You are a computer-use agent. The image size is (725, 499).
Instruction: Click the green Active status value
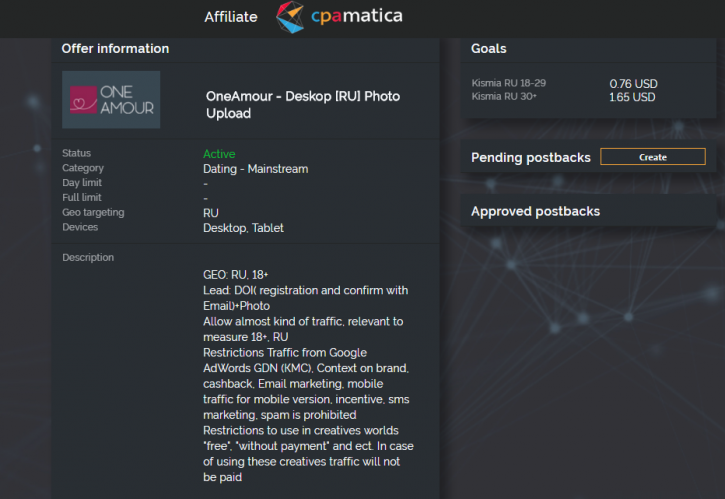point(219,154)
